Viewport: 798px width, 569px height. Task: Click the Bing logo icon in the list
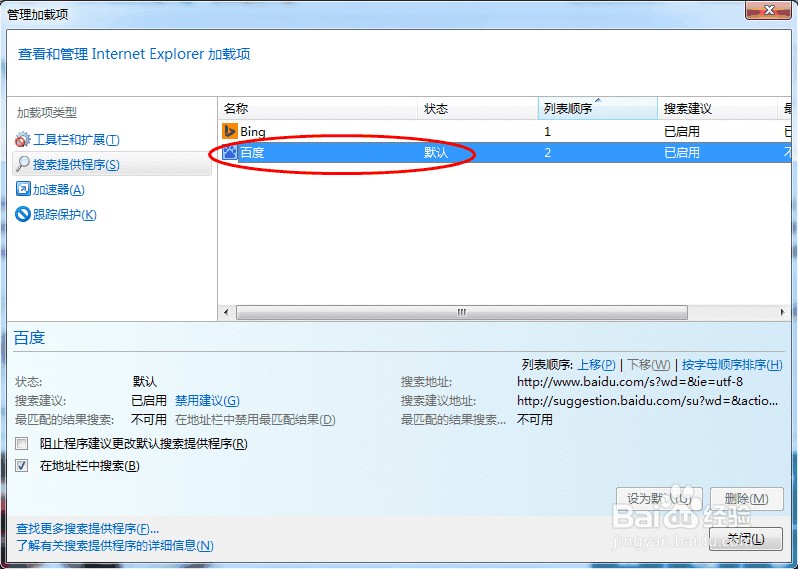click(x=230, y=131)
